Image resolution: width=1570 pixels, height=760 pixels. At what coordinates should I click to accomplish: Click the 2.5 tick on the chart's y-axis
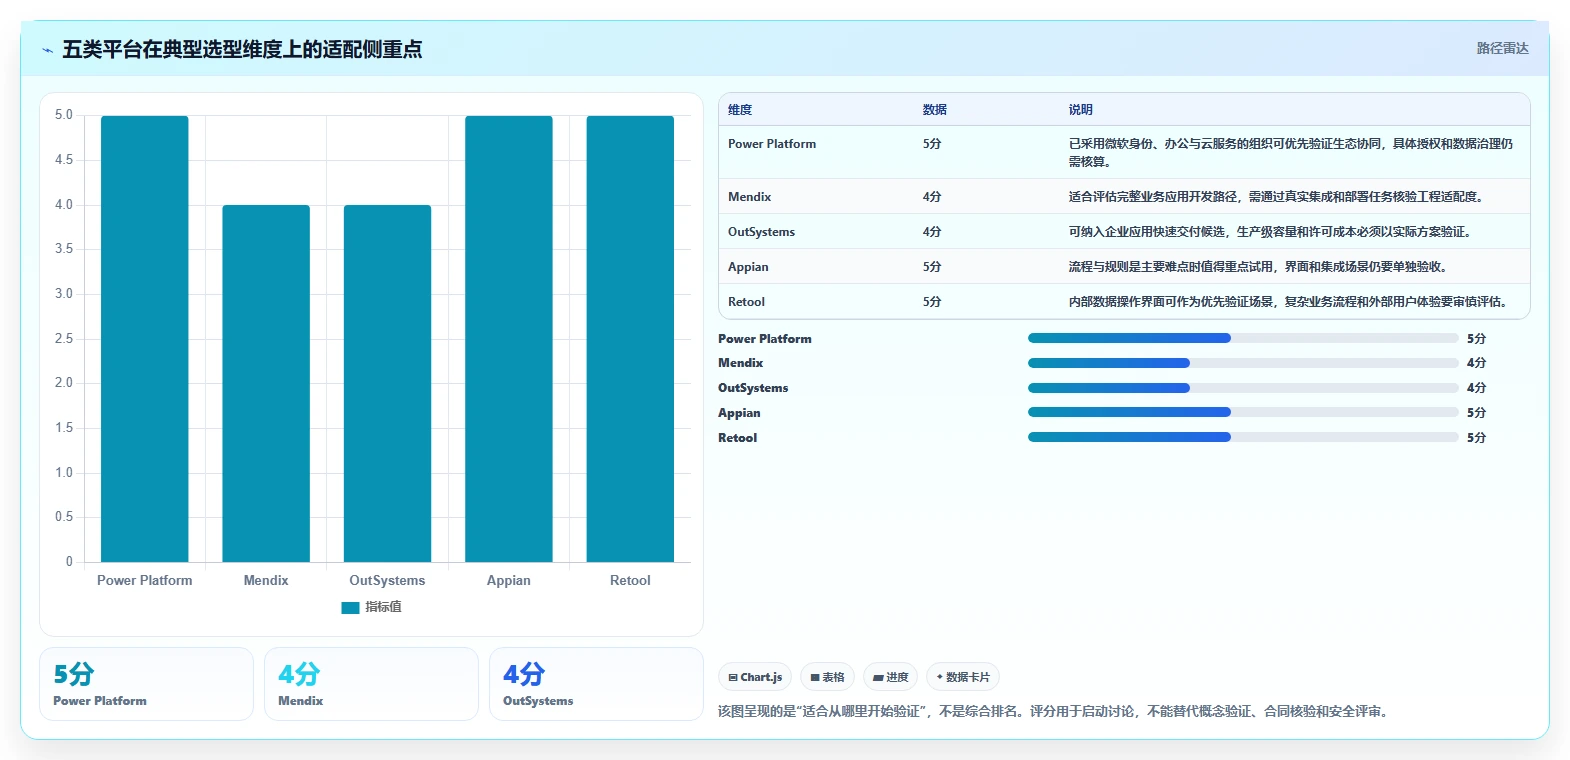[x=64, y=339]
